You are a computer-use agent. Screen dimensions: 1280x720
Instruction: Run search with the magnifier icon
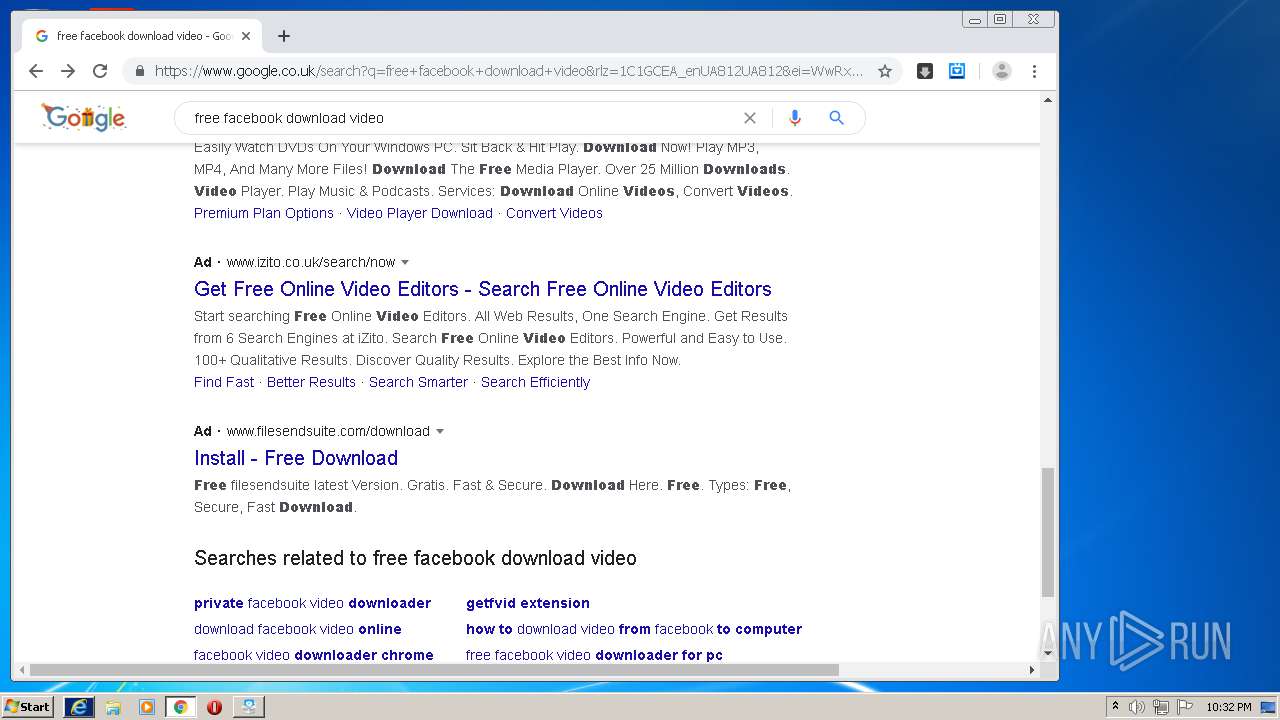pos(837,118)
